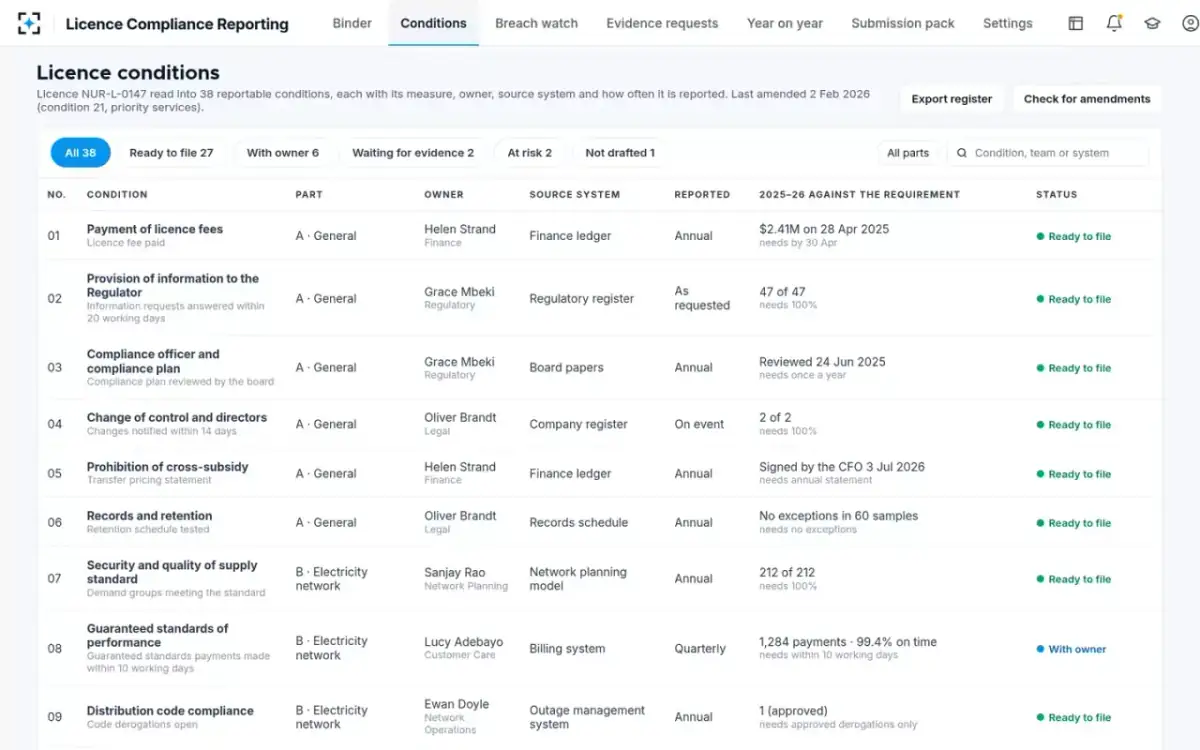Click the search magnifier icon
Image resolution: width=1200 pixels, height=750 pixels.
coord(962,153)
